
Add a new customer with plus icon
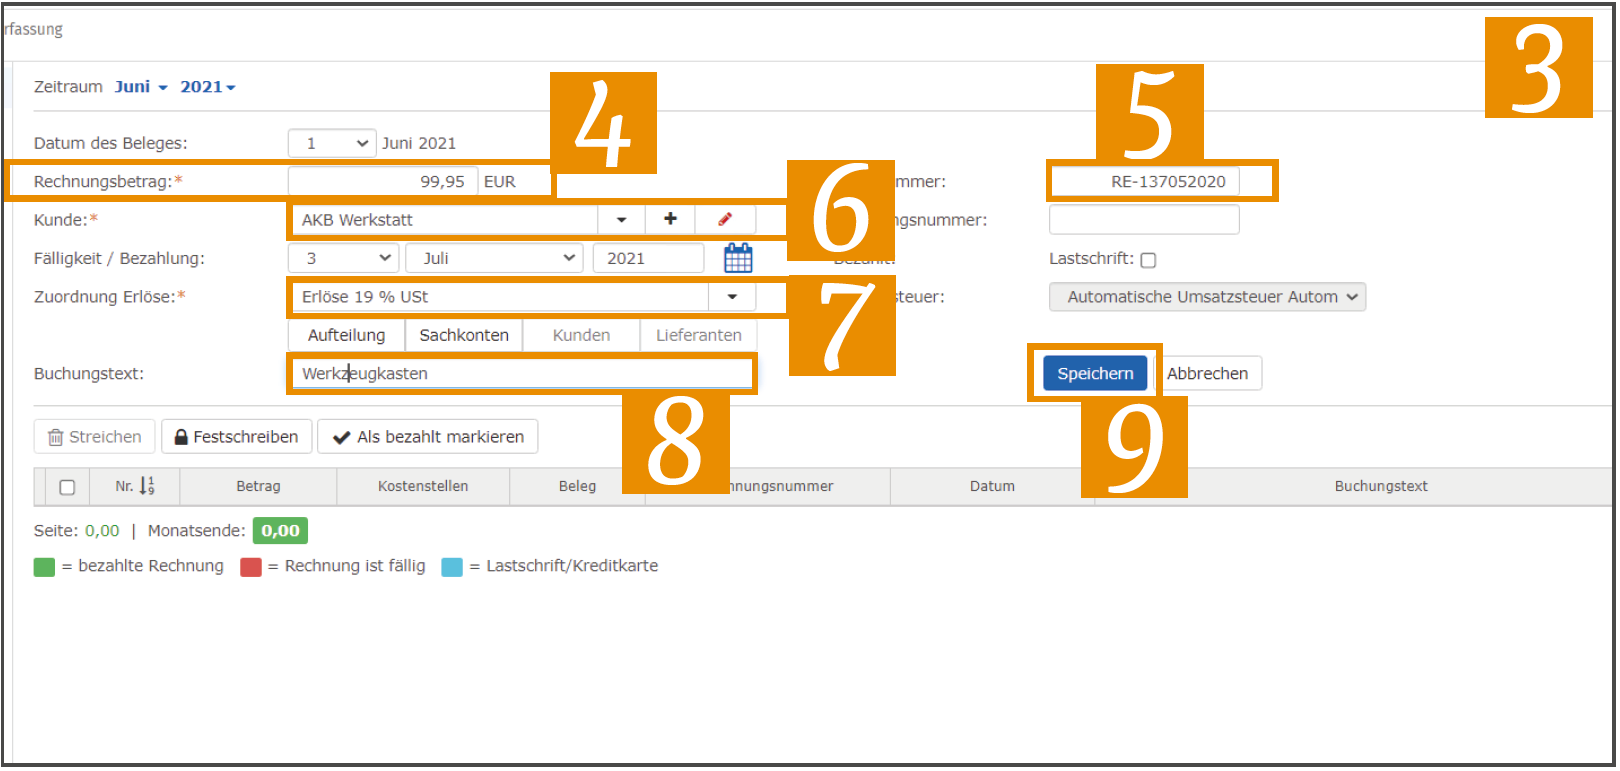[x=670, y=219]
